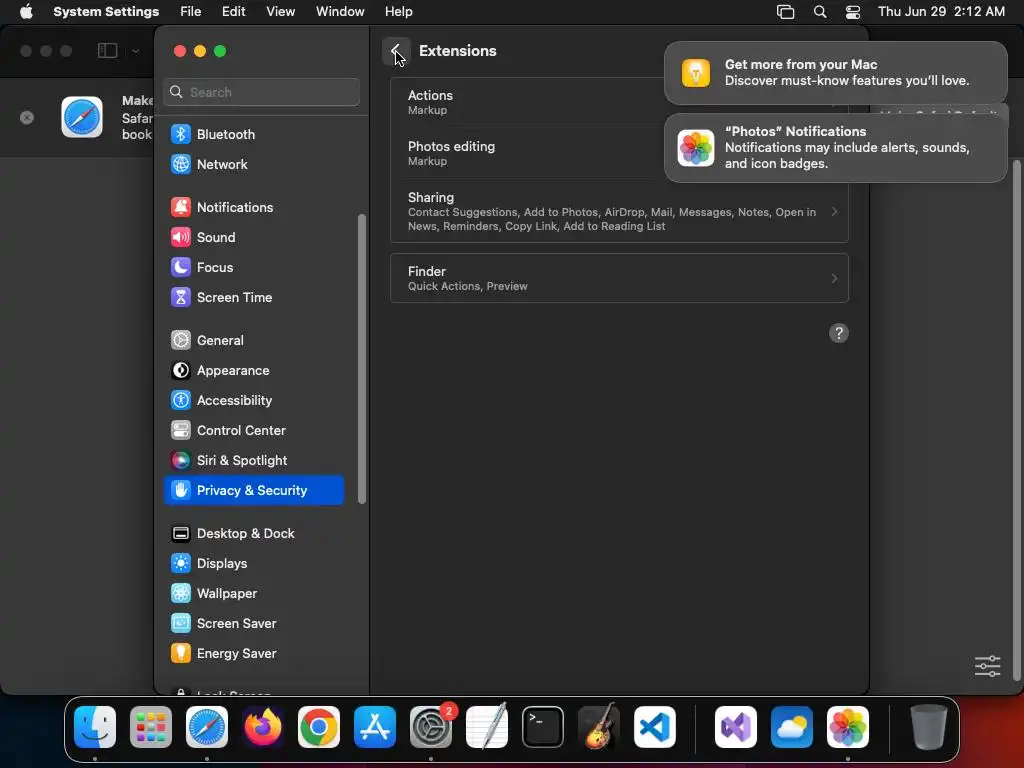Viewport: 1024px width, 768px height.
Task: Open Accessibility settings
Action: pyautogui.click(x=254, y=400)
